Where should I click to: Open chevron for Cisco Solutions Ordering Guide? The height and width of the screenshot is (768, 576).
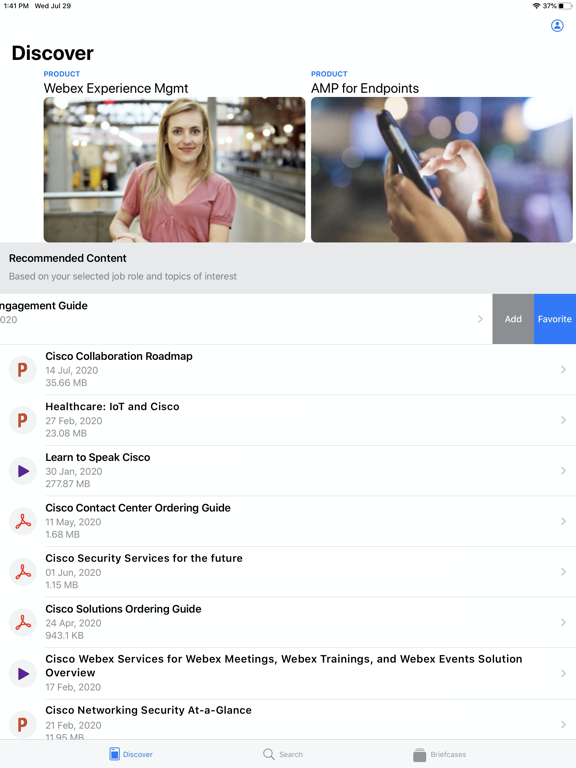click(563, 623)
